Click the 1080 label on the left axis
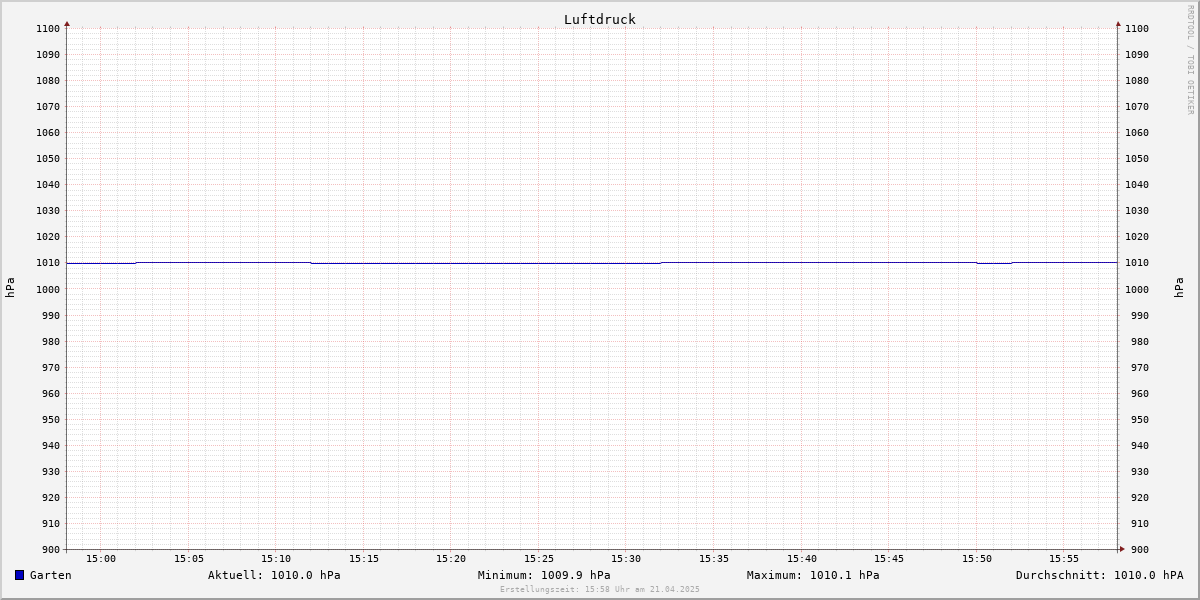The image size is (1200, 600). point(48,81)
